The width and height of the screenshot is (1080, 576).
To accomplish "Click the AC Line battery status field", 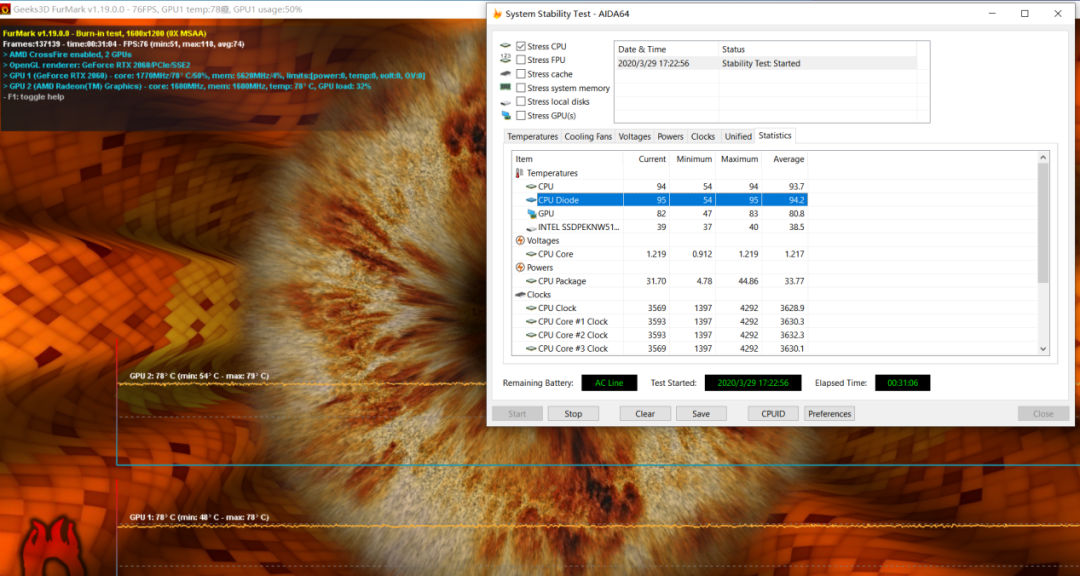I will (610, 382).
